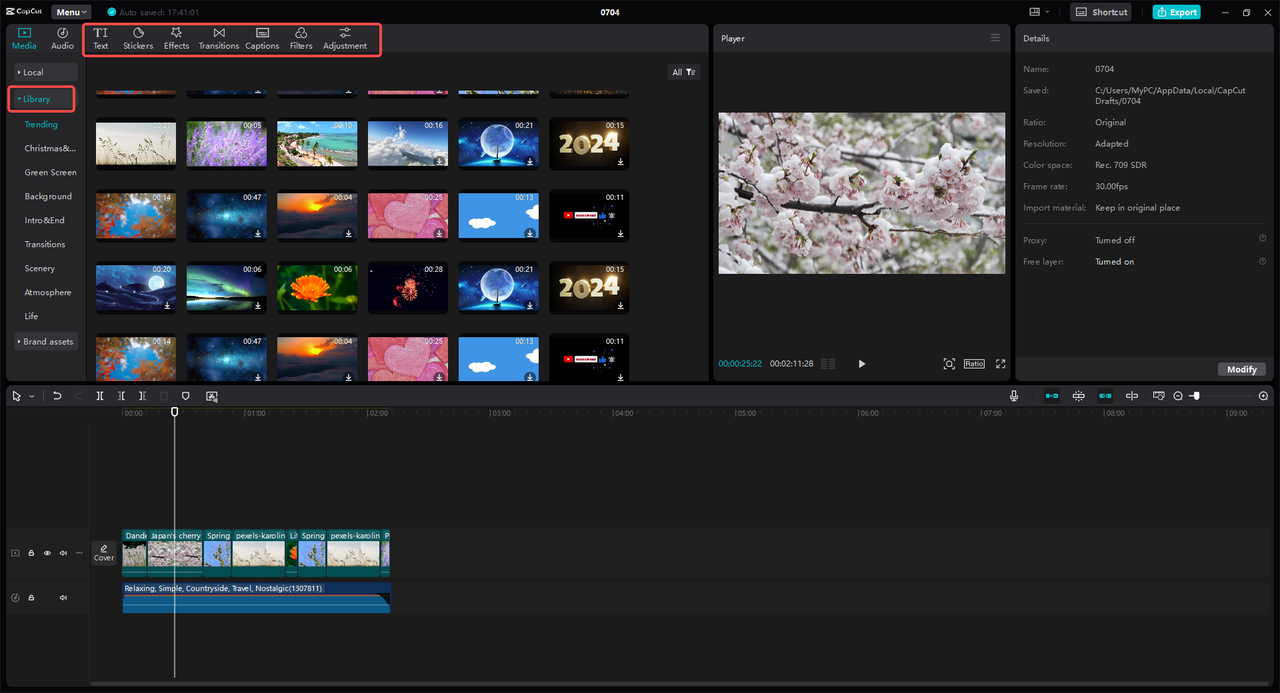Click the Undo arrow in timeline toolbar
This screenshot has width=1280, height=693.
(x=57, y=396)
